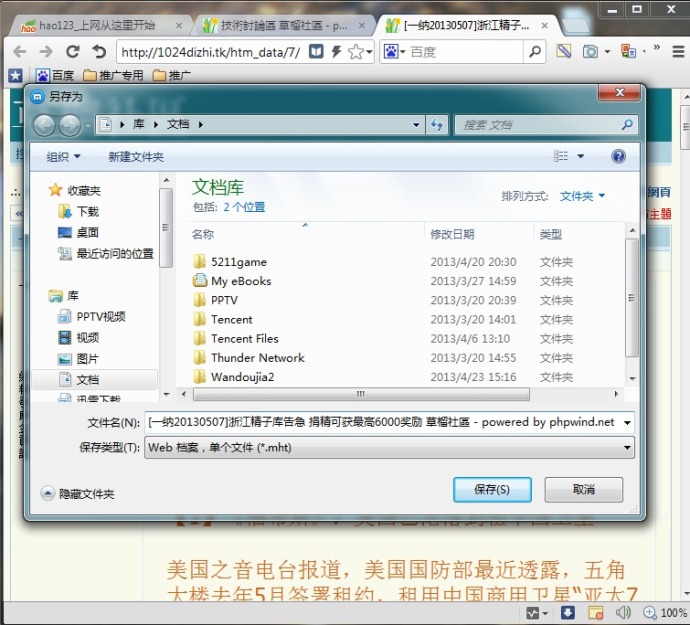This screenshot has height=625, width=690.
Task: Expand the file name history dropdown arrow
Action: coord(627,423)
